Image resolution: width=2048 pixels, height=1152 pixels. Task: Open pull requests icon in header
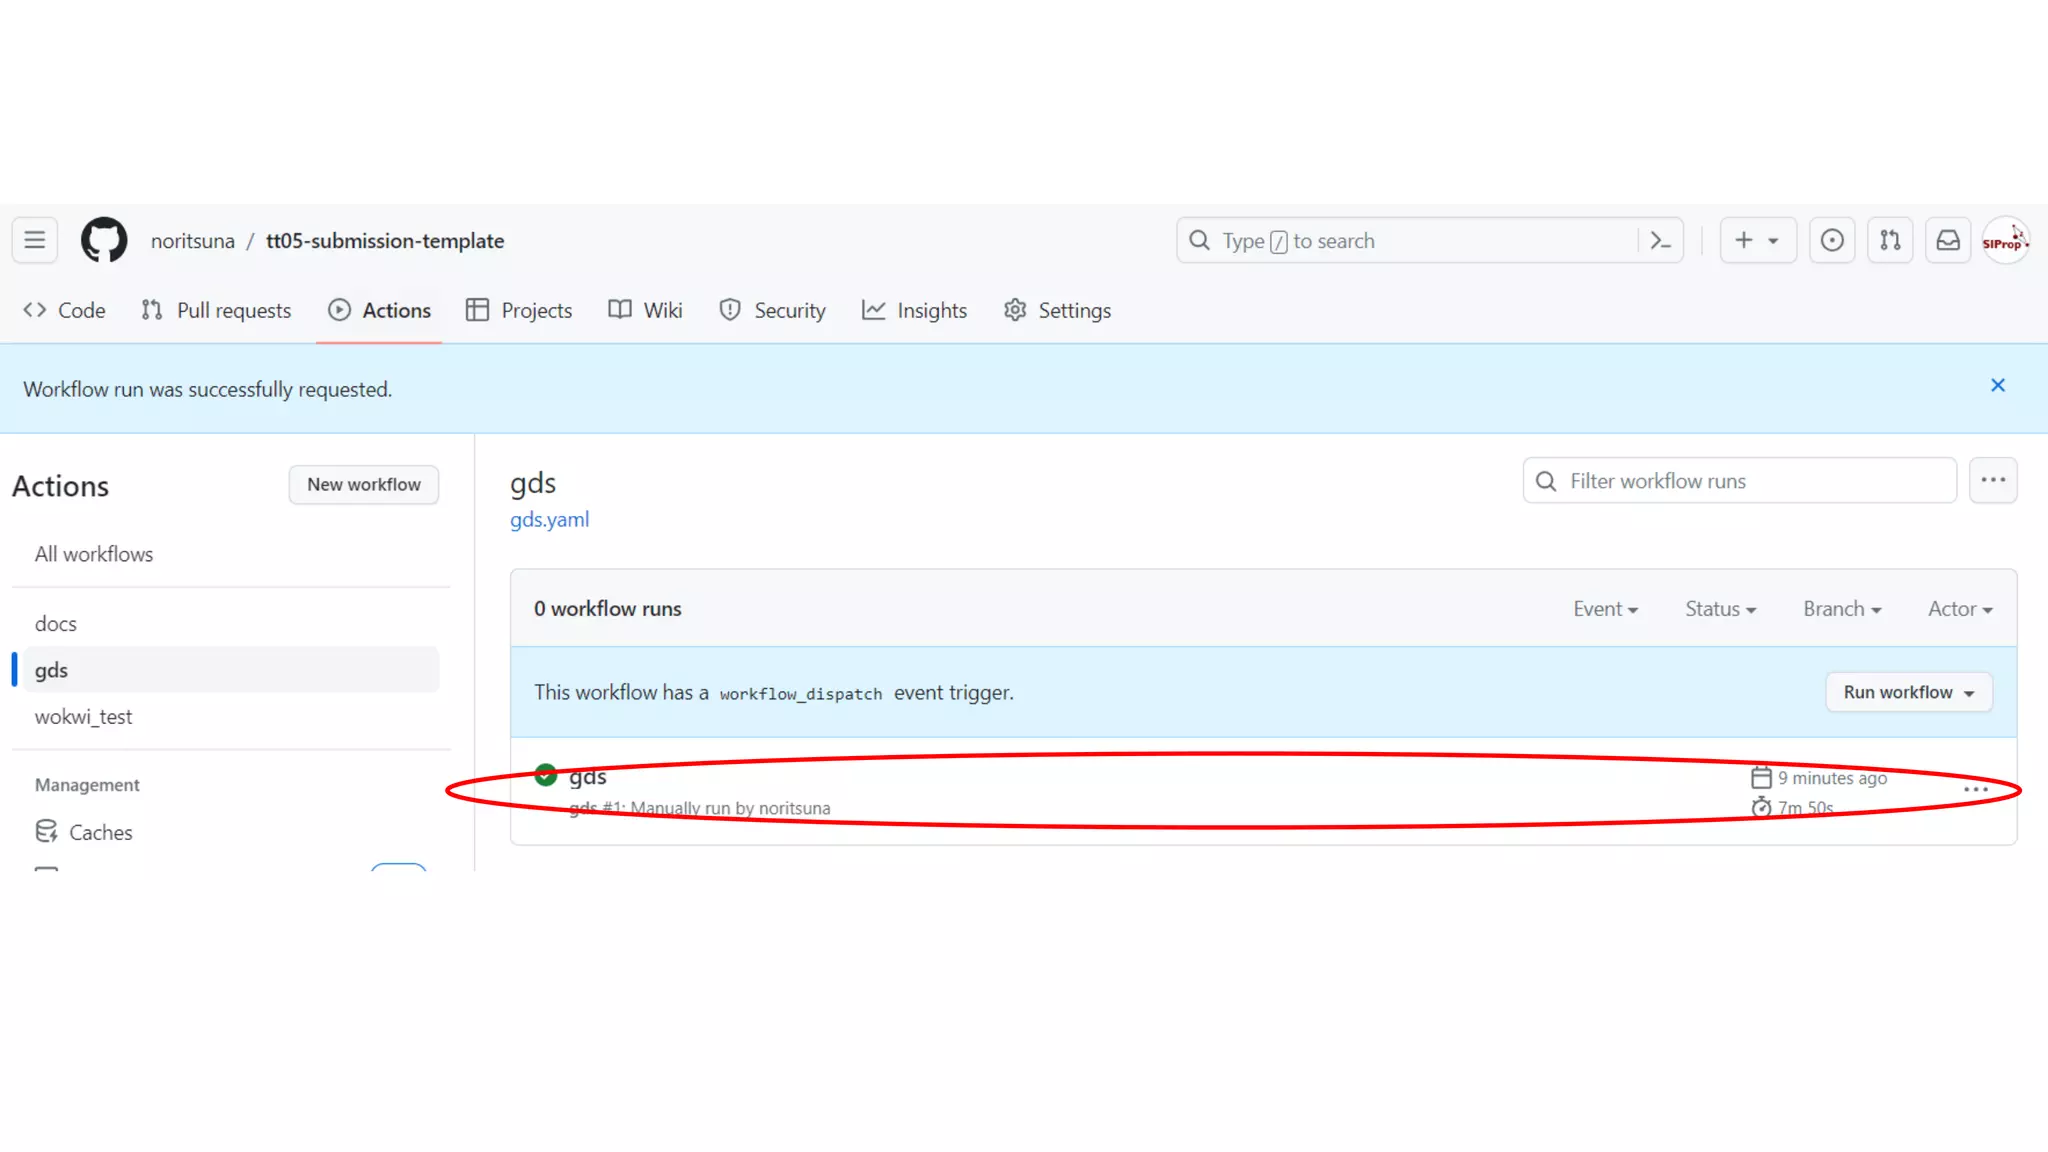[1890, 240]
